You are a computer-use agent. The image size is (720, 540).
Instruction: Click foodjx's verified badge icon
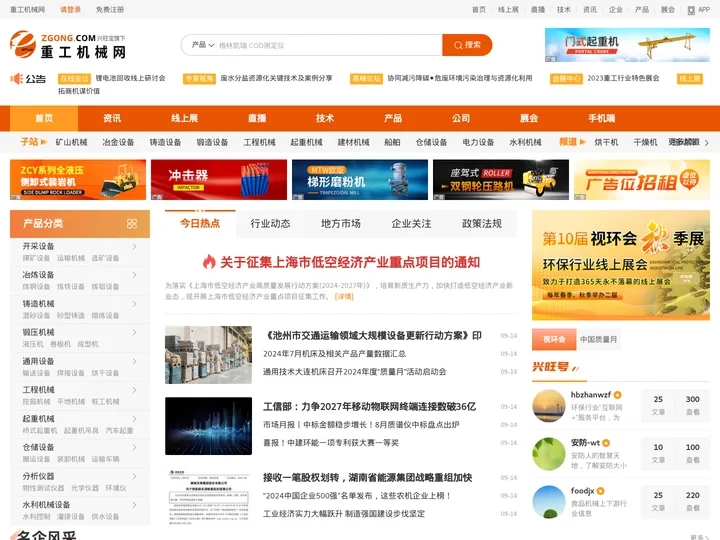pyautogui.click(x=601, y=491)
